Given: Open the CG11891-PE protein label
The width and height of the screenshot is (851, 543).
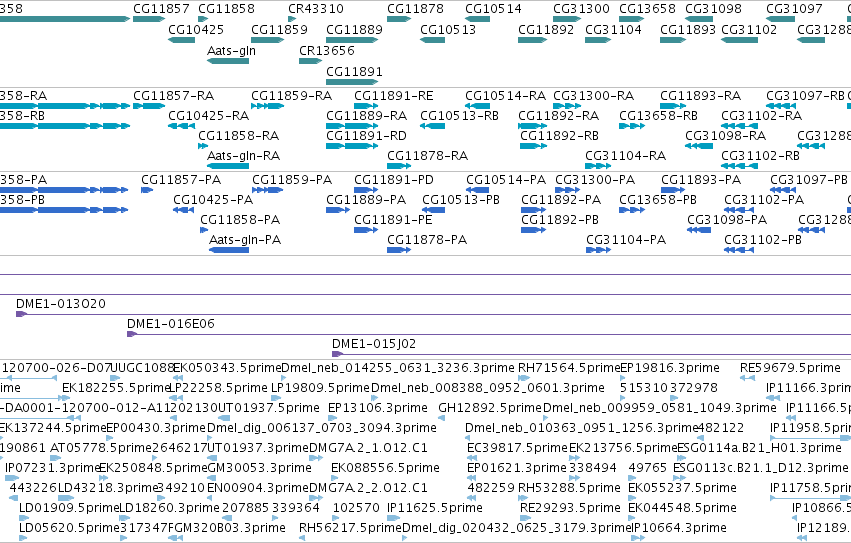Looking at the screenshot, I should coord(393,220).
